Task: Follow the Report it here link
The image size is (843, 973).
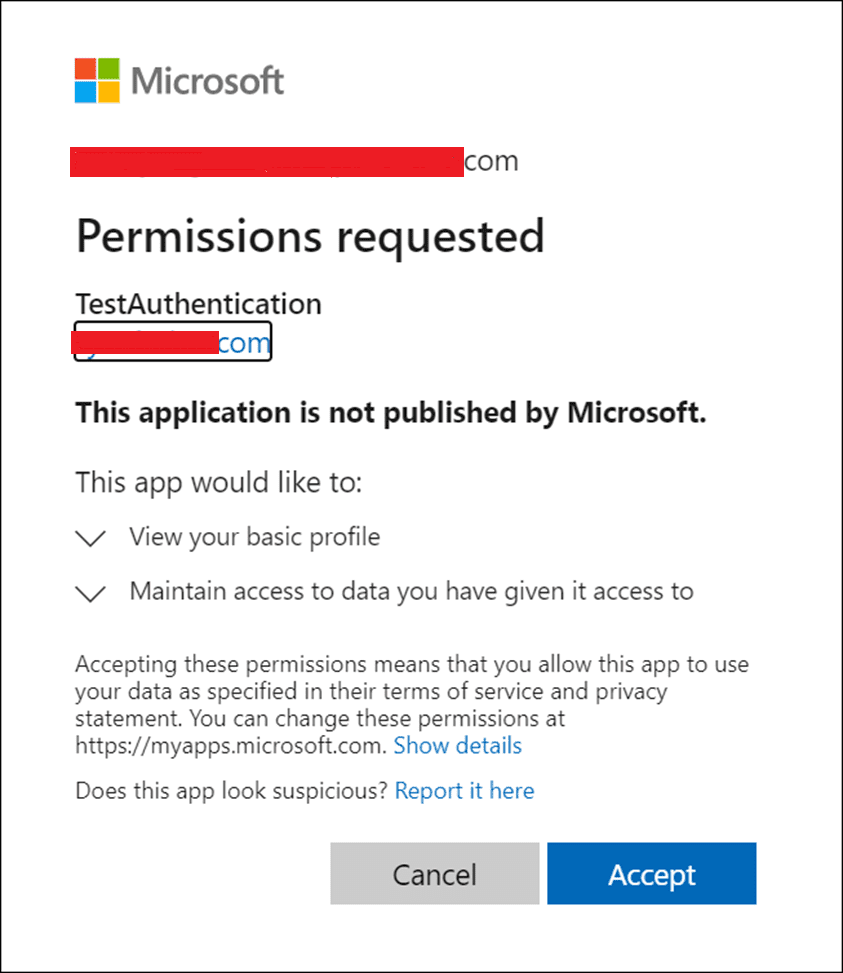Action: [x=464, y=791]
